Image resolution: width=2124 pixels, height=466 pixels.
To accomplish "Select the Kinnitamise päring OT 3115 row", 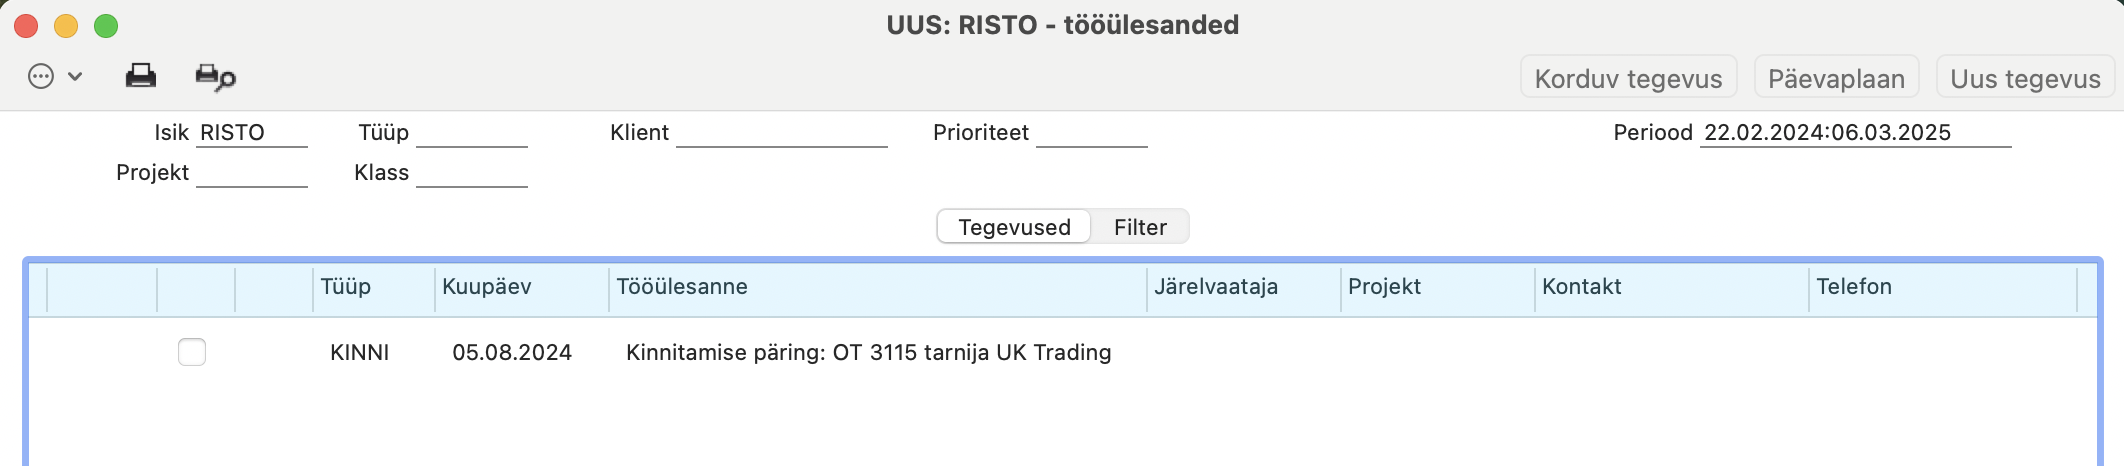I will pos(1062,352).
